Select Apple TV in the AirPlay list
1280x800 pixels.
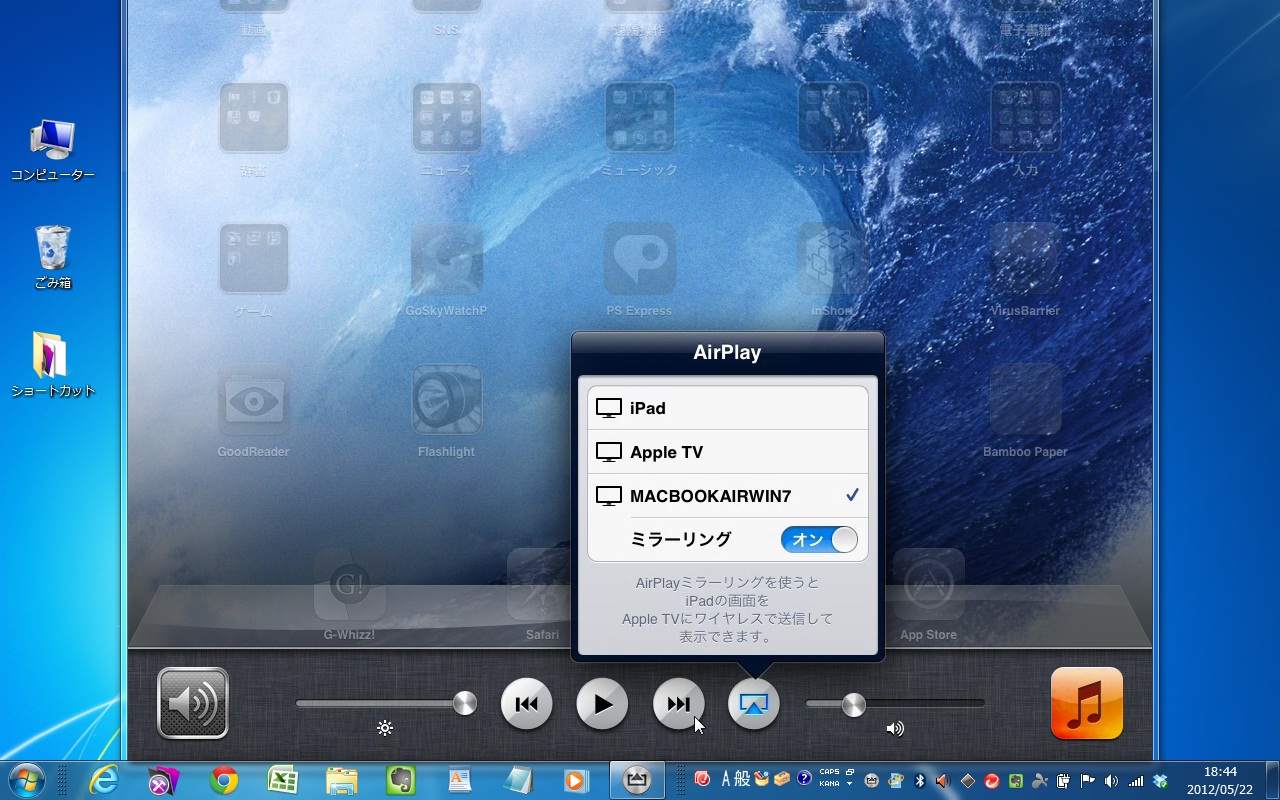tap(727, 451)
